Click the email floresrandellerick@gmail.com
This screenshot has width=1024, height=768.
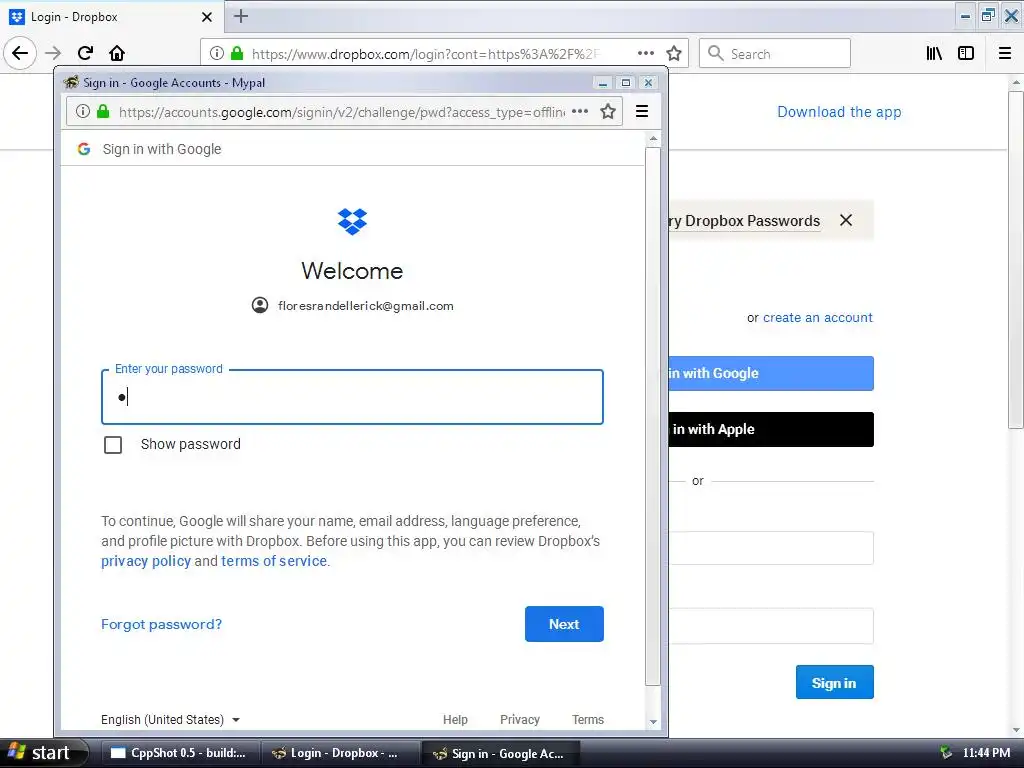pyautogui.click(x=366, y=306)
